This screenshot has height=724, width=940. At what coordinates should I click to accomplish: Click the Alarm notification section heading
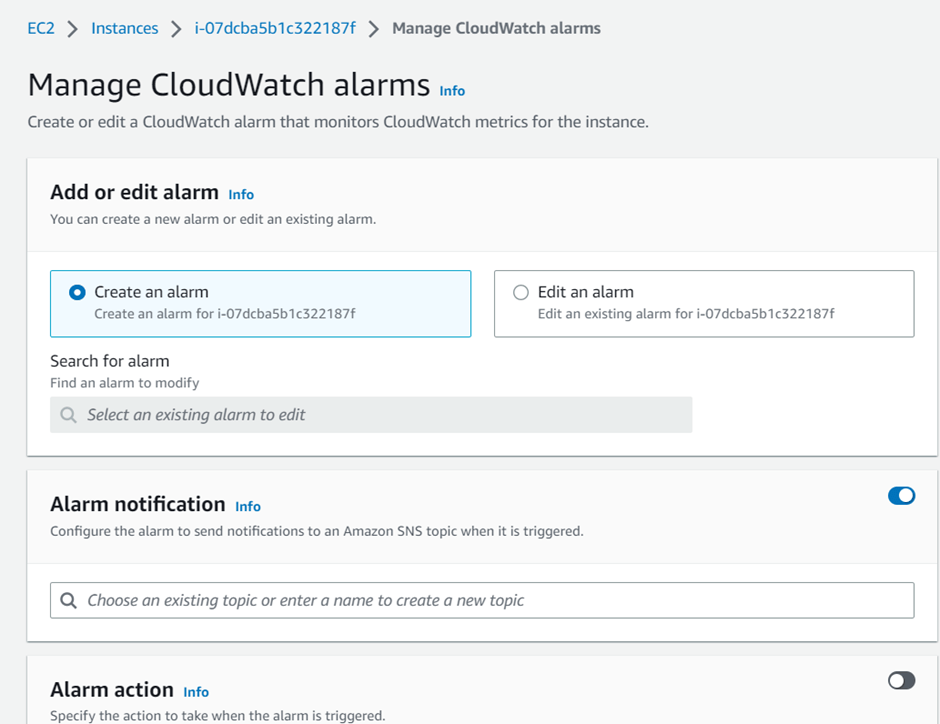coord(138,504)
